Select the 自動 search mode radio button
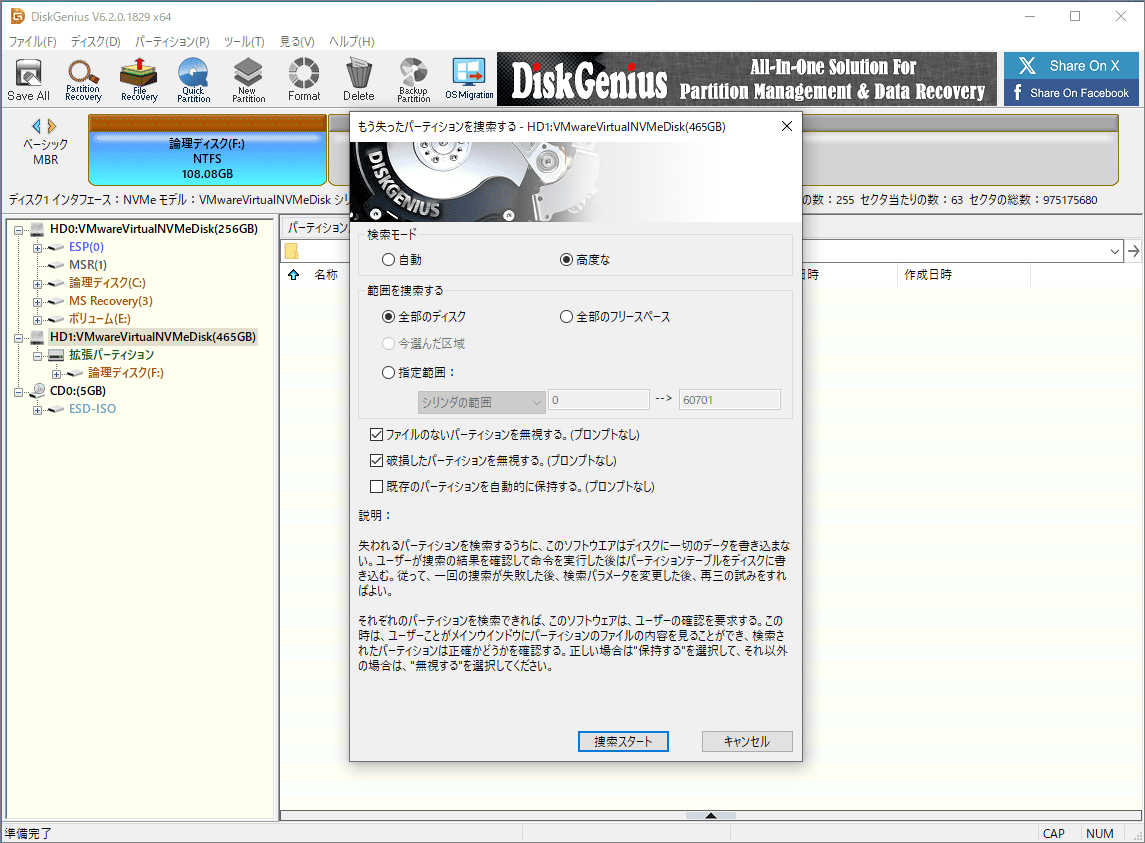1145x843 pixels. (388, 259)
